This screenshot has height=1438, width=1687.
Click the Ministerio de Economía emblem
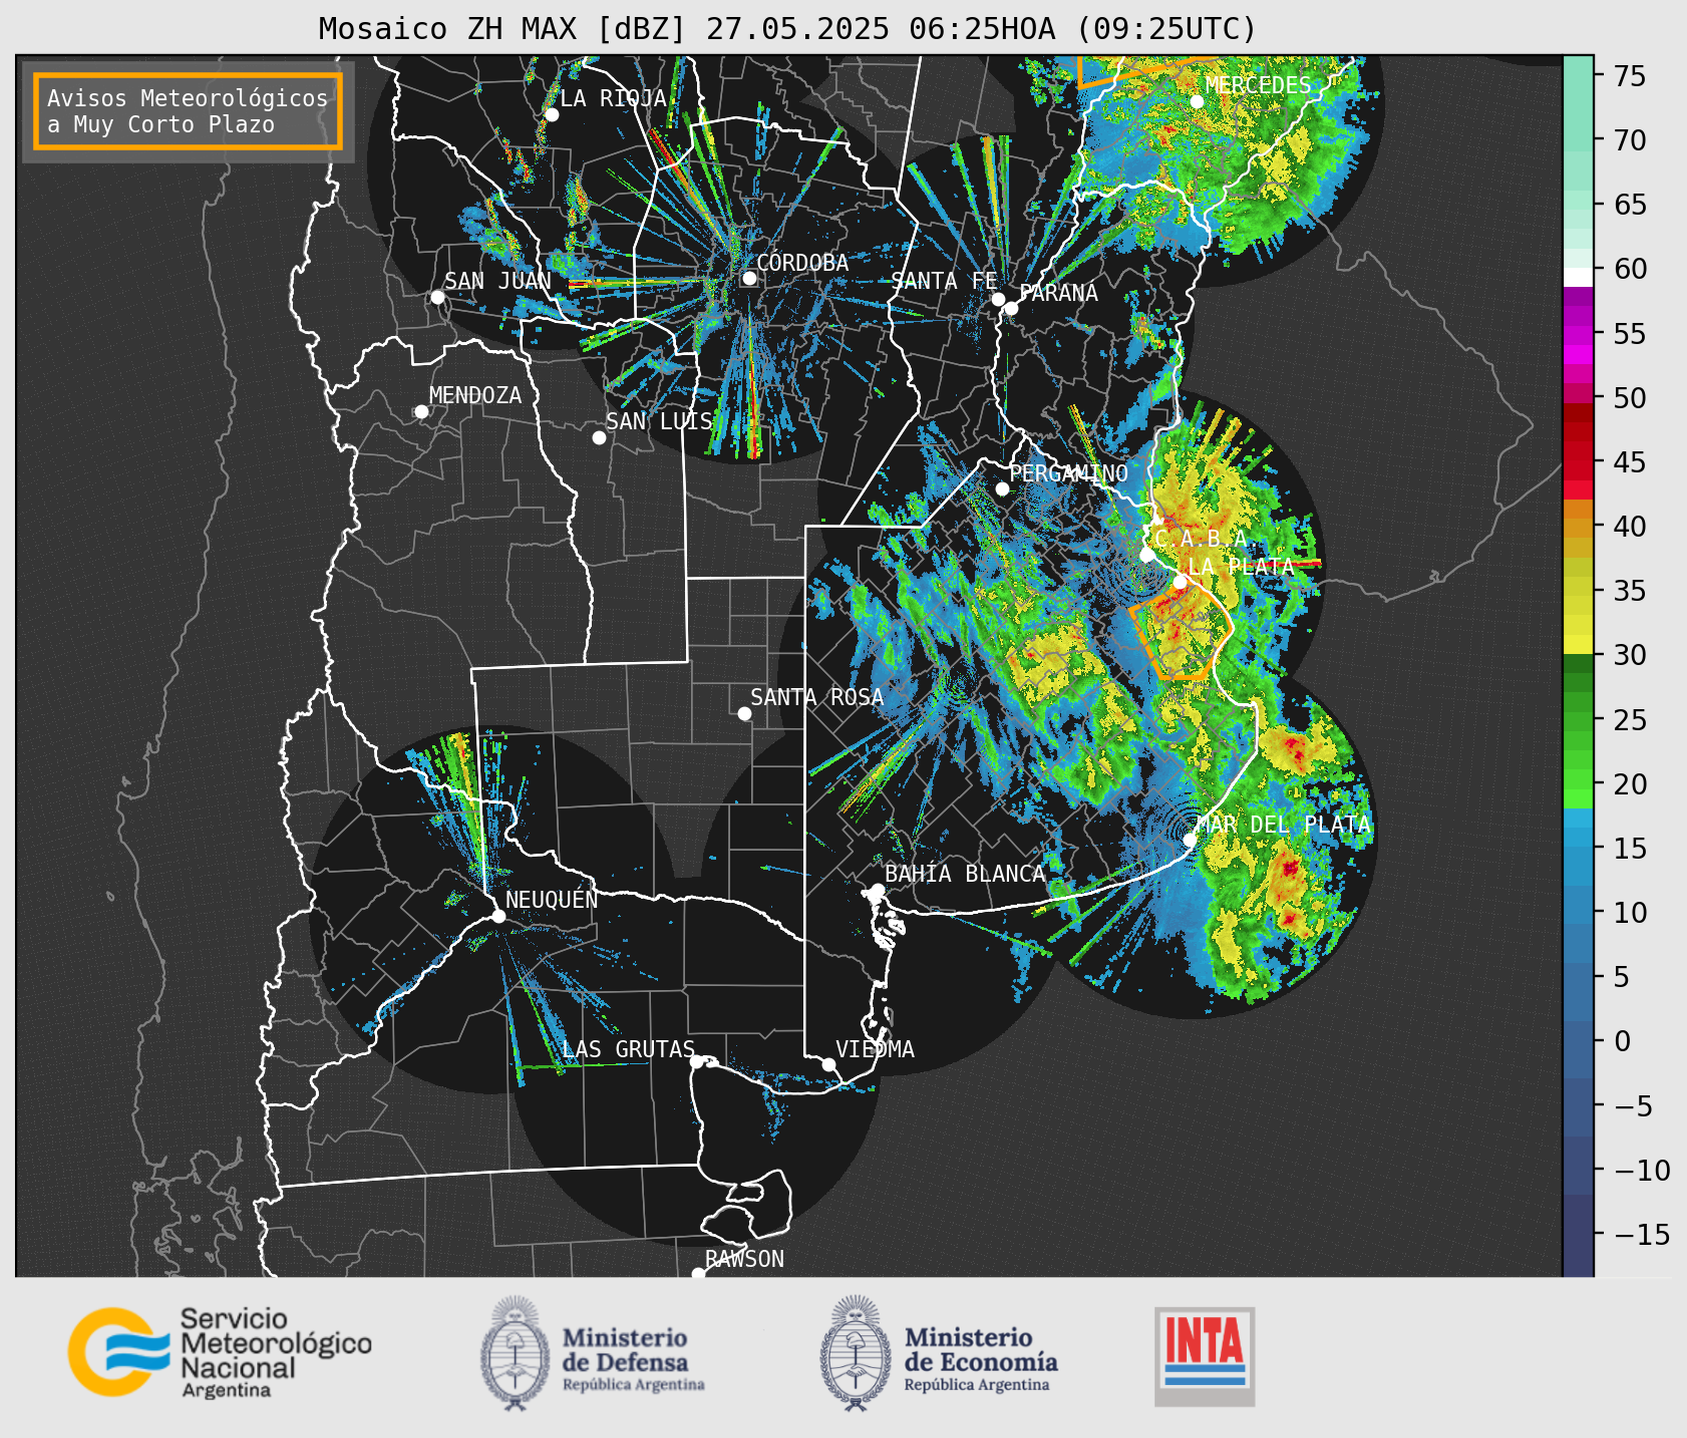(x=855, y=1353)
